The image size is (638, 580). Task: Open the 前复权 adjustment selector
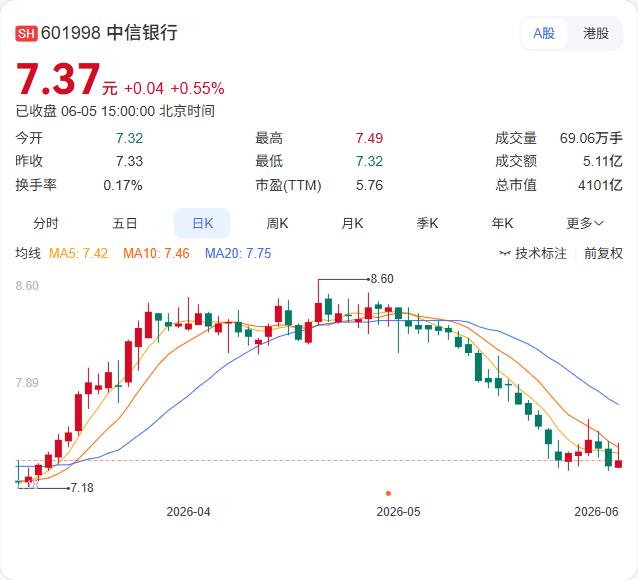603,254
